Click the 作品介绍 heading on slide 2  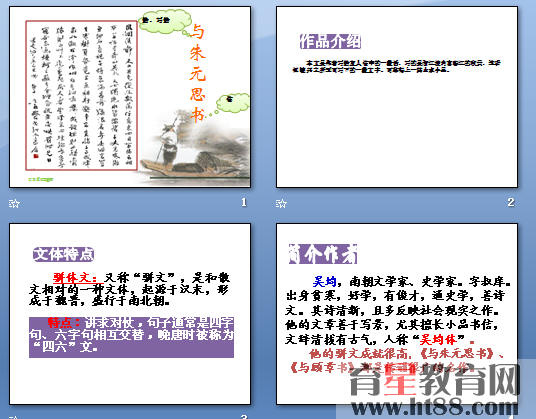330,42
